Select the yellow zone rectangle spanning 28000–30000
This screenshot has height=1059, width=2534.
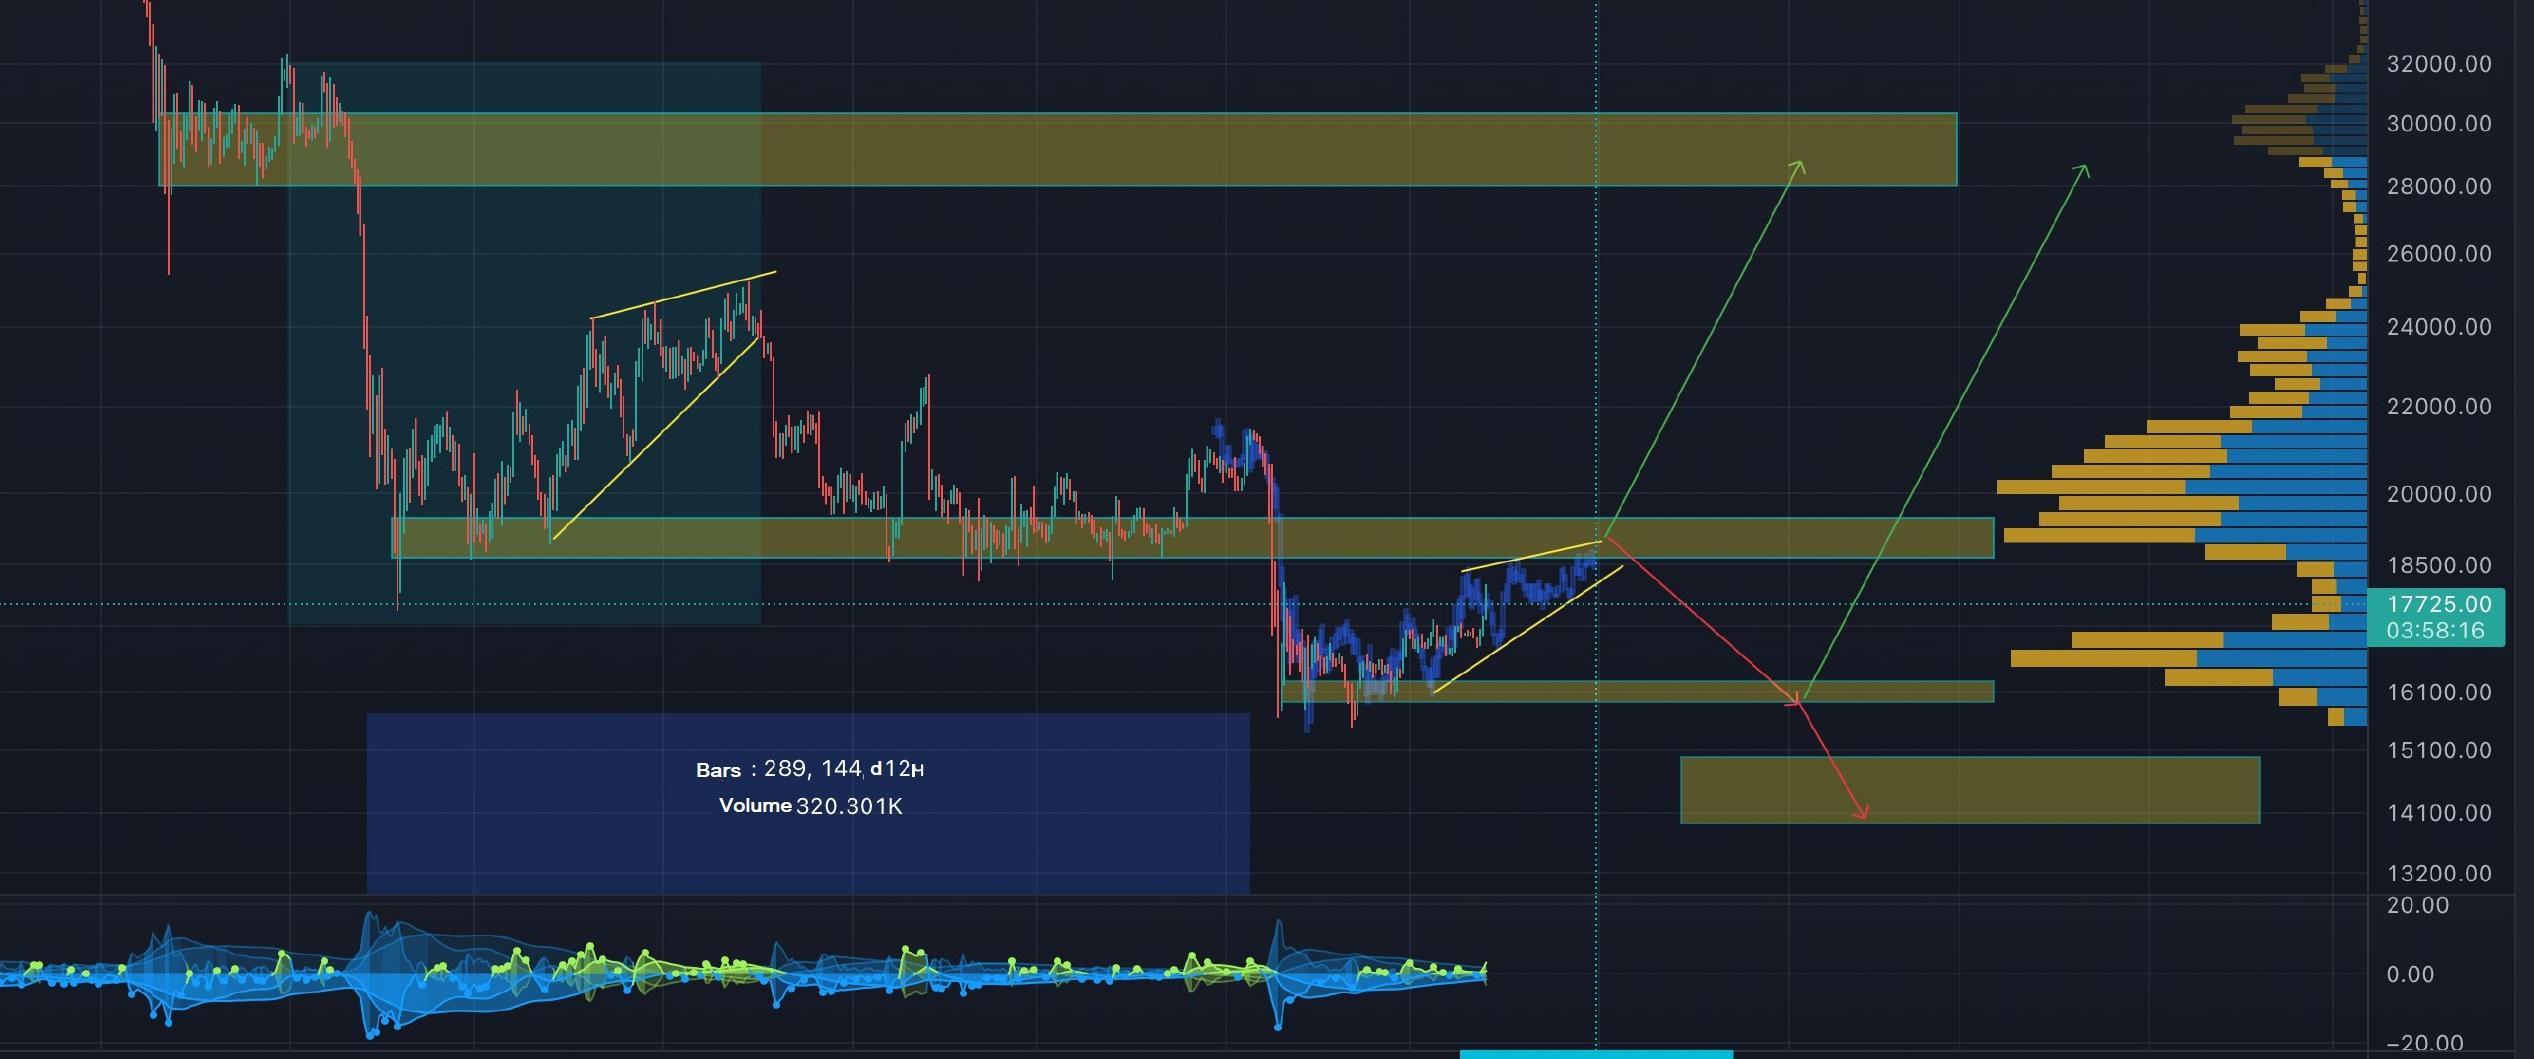tap(1057, 149)
